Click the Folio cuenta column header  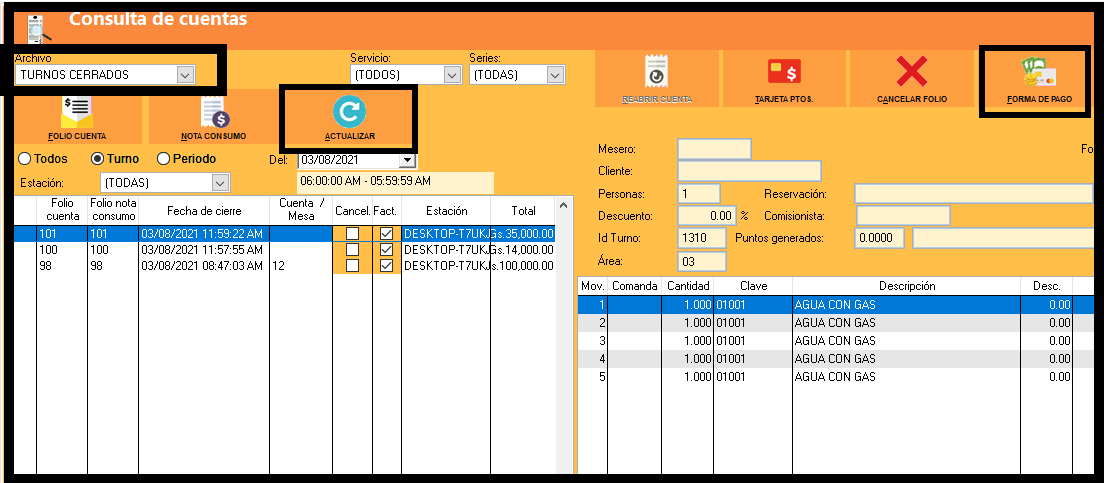click(63, 210)
